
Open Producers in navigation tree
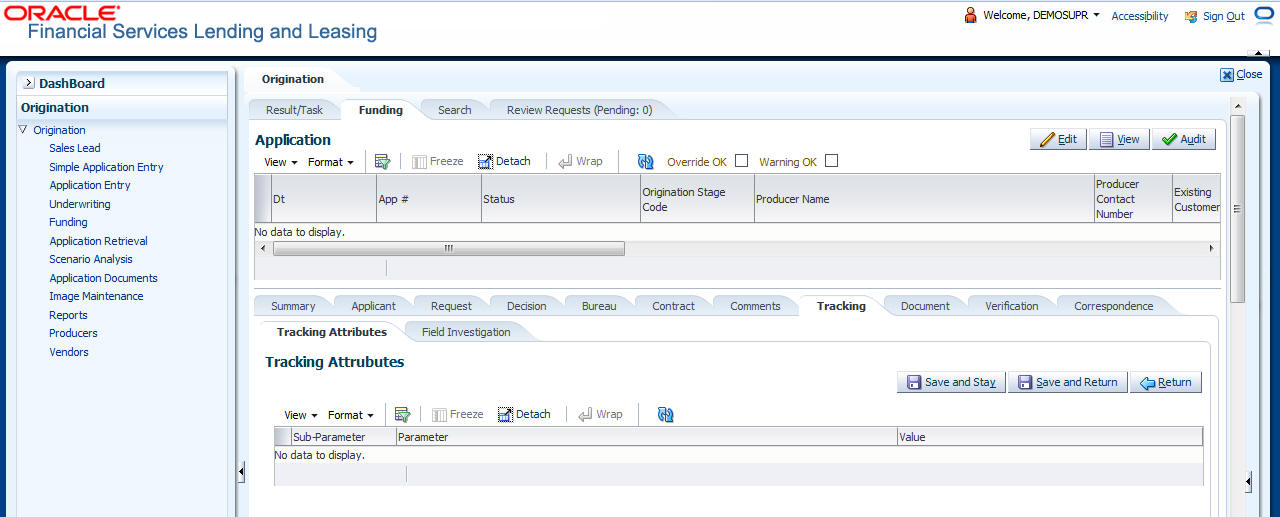74,333
